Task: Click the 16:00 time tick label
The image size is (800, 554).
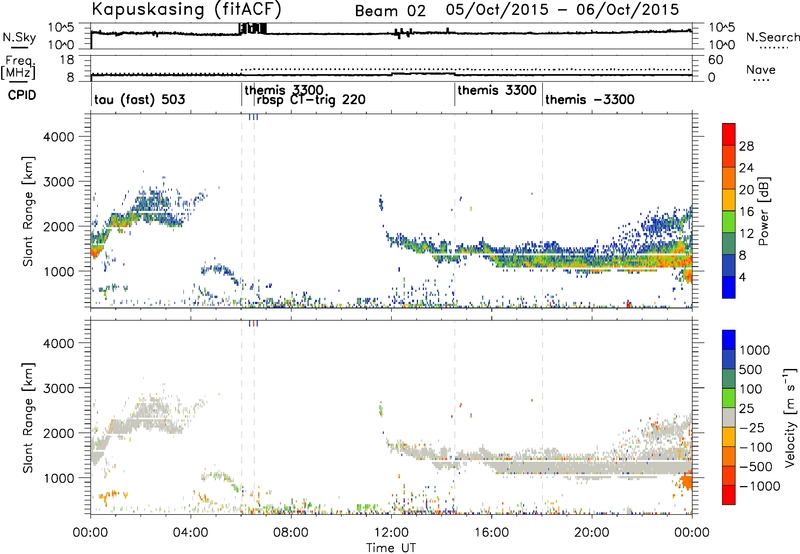Action: (x=491, y=533)
